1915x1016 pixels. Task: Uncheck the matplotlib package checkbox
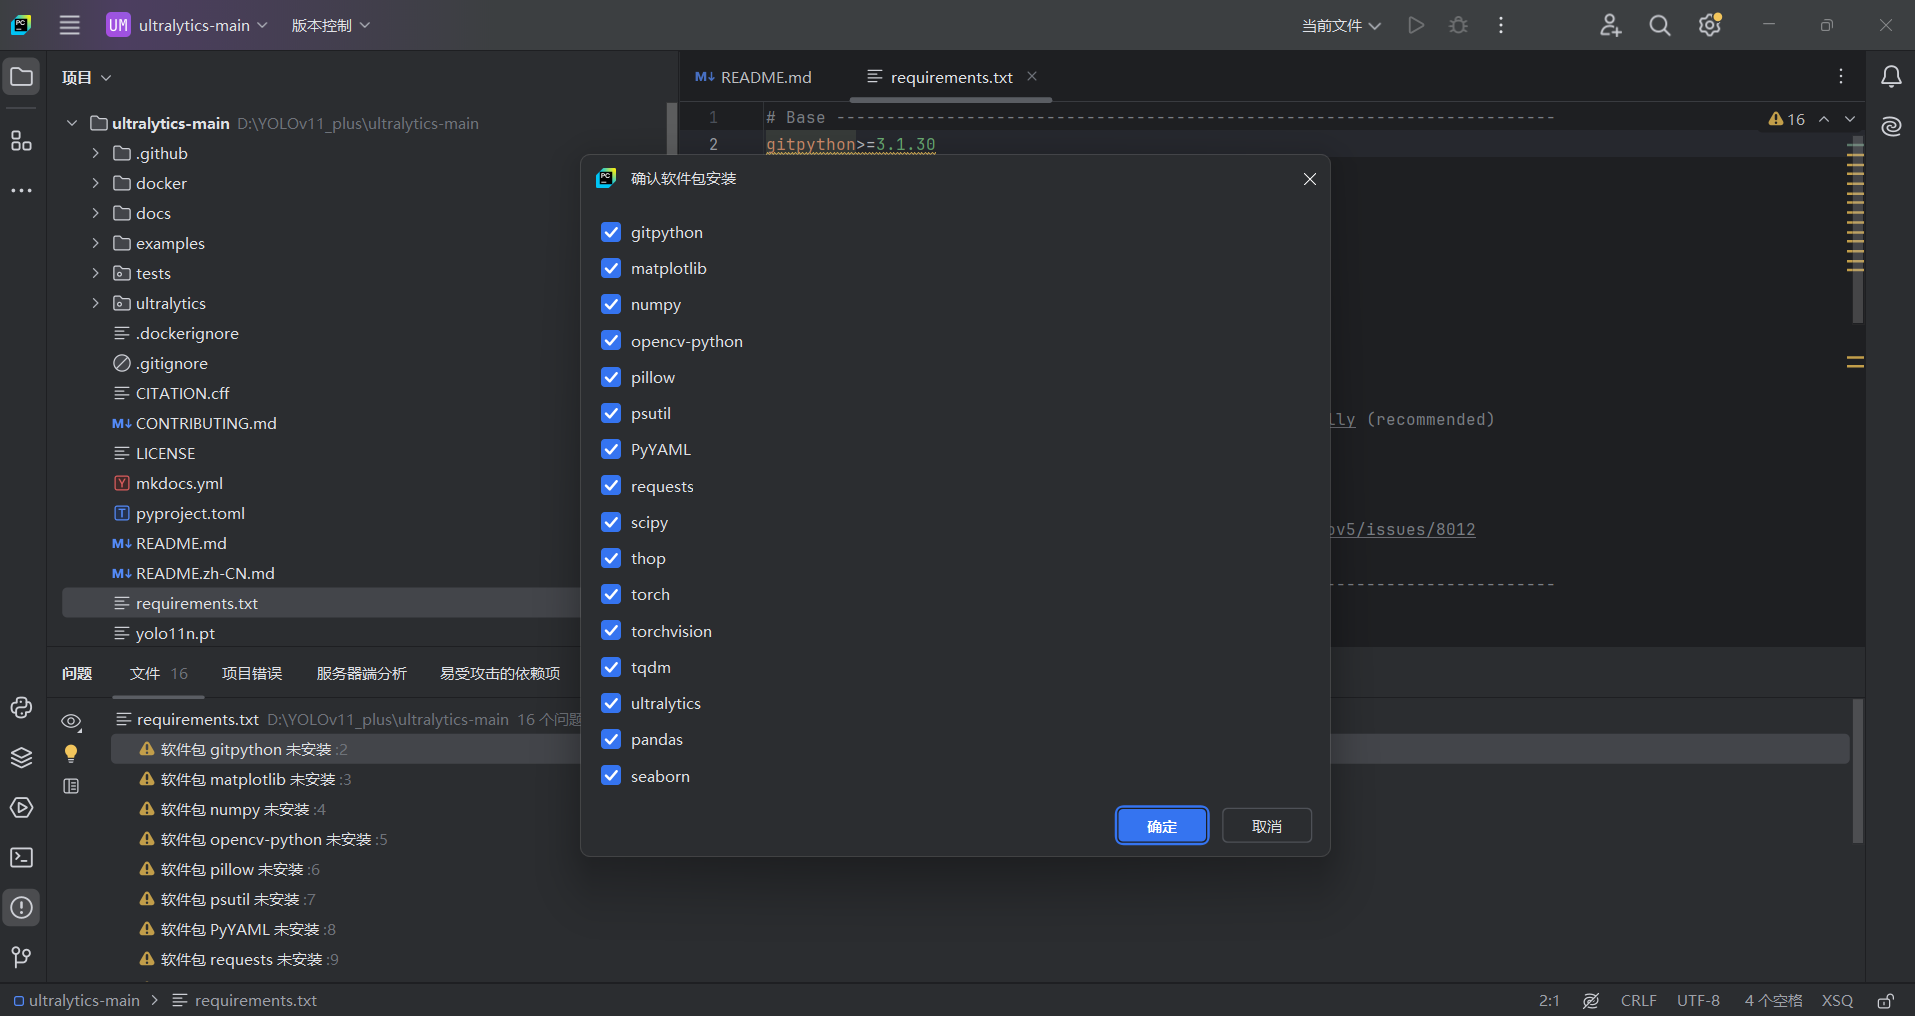pos(611,268)
